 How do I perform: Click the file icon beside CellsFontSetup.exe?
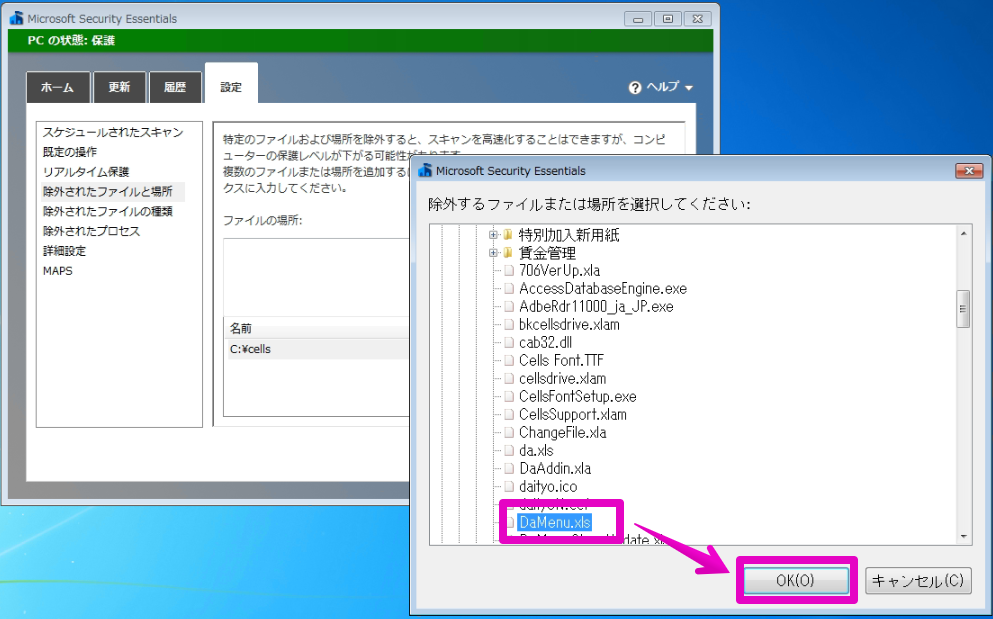tap(509, 397)
